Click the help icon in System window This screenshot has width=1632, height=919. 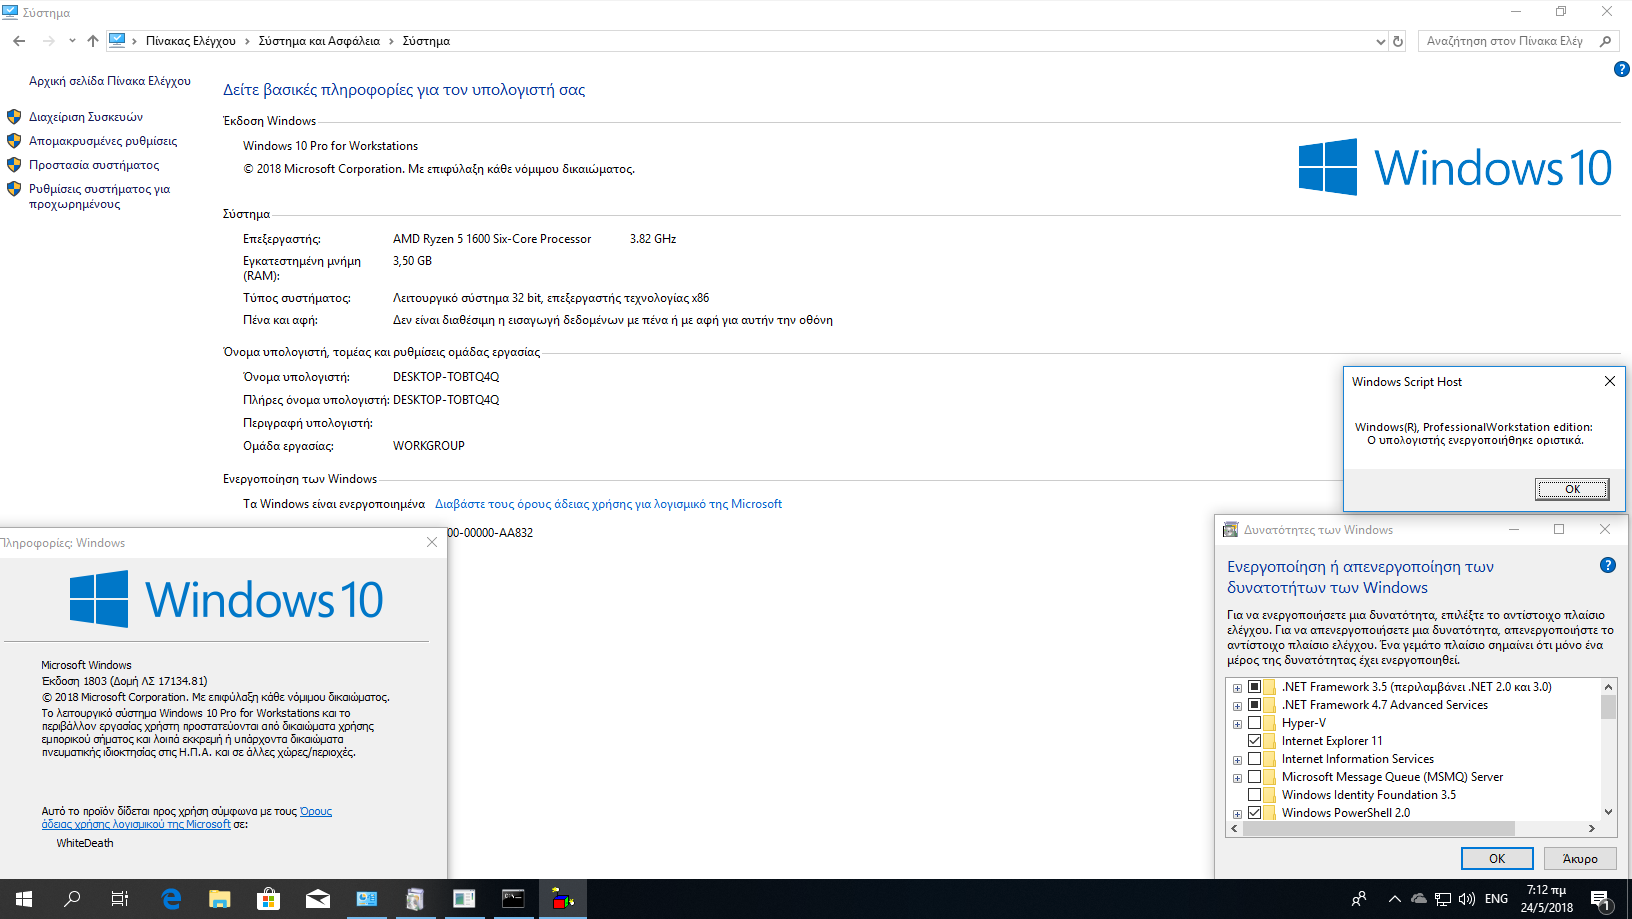pos(1621,69)
